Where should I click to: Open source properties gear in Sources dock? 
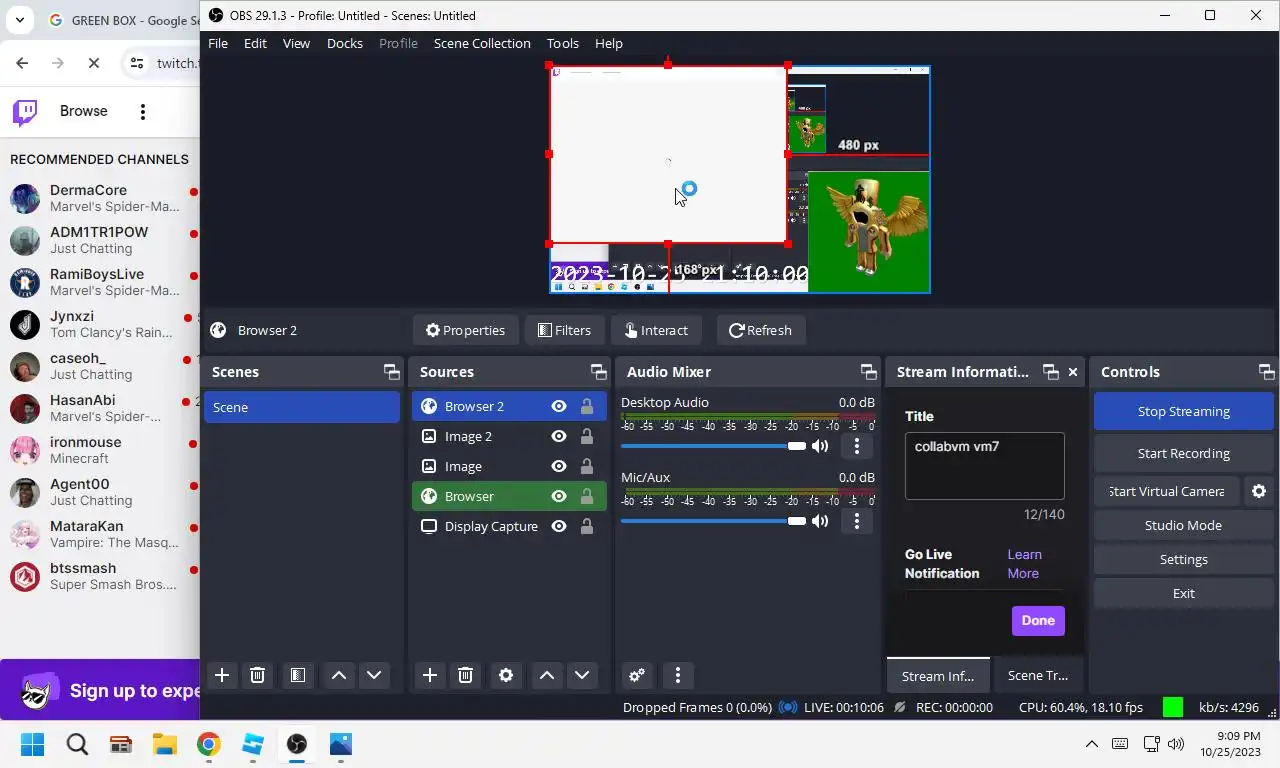click(506, 675)
